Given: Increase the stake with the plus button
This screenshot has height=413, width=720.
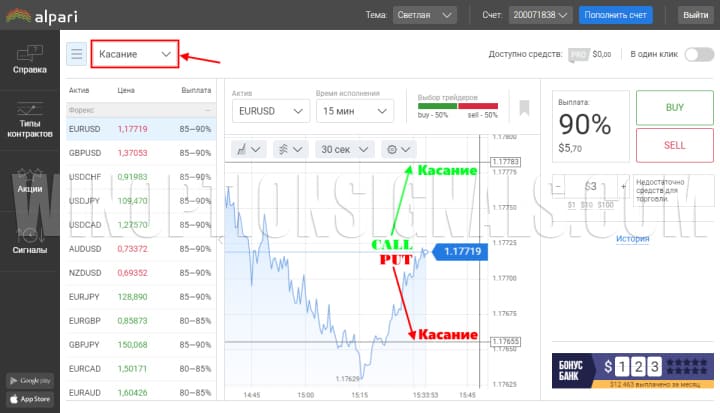Looking at the screenshot, I should pyautogui.click(x=623, y=186).
